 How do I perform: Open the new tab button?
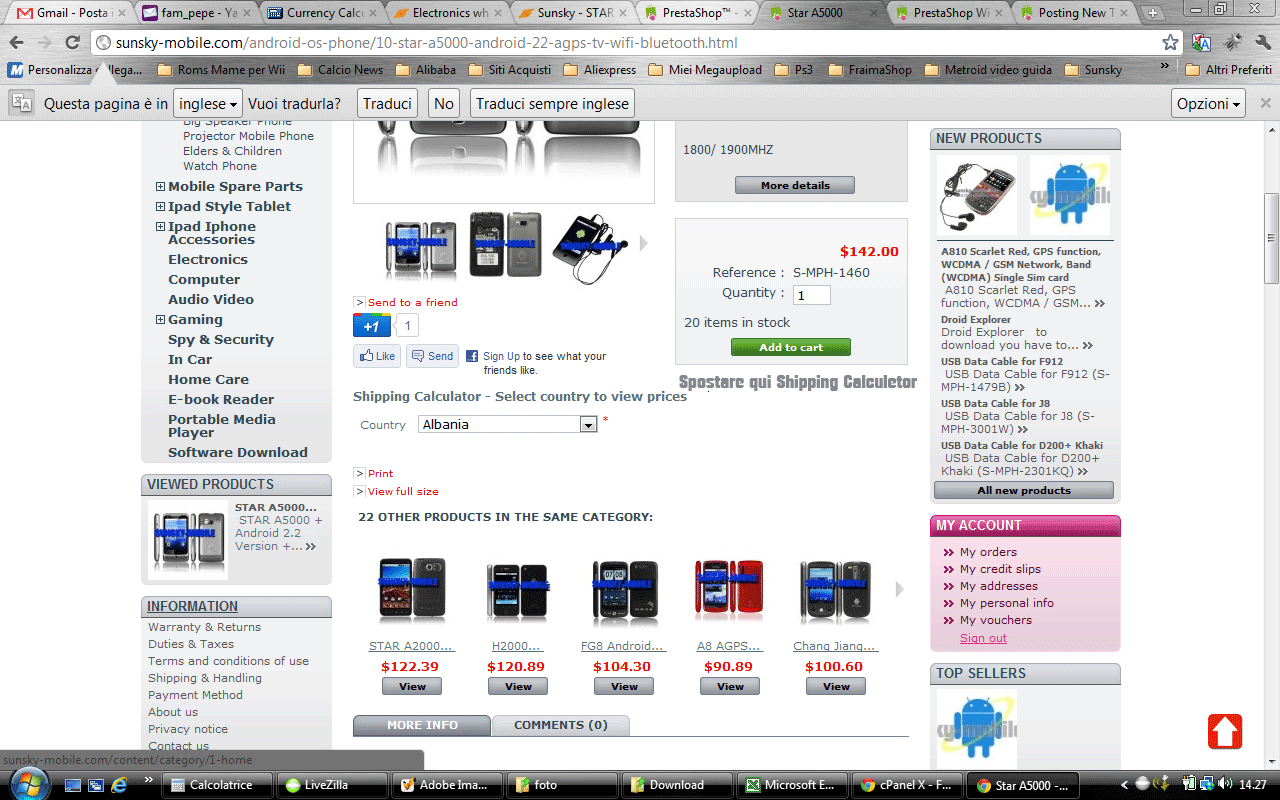point(1152,13)
